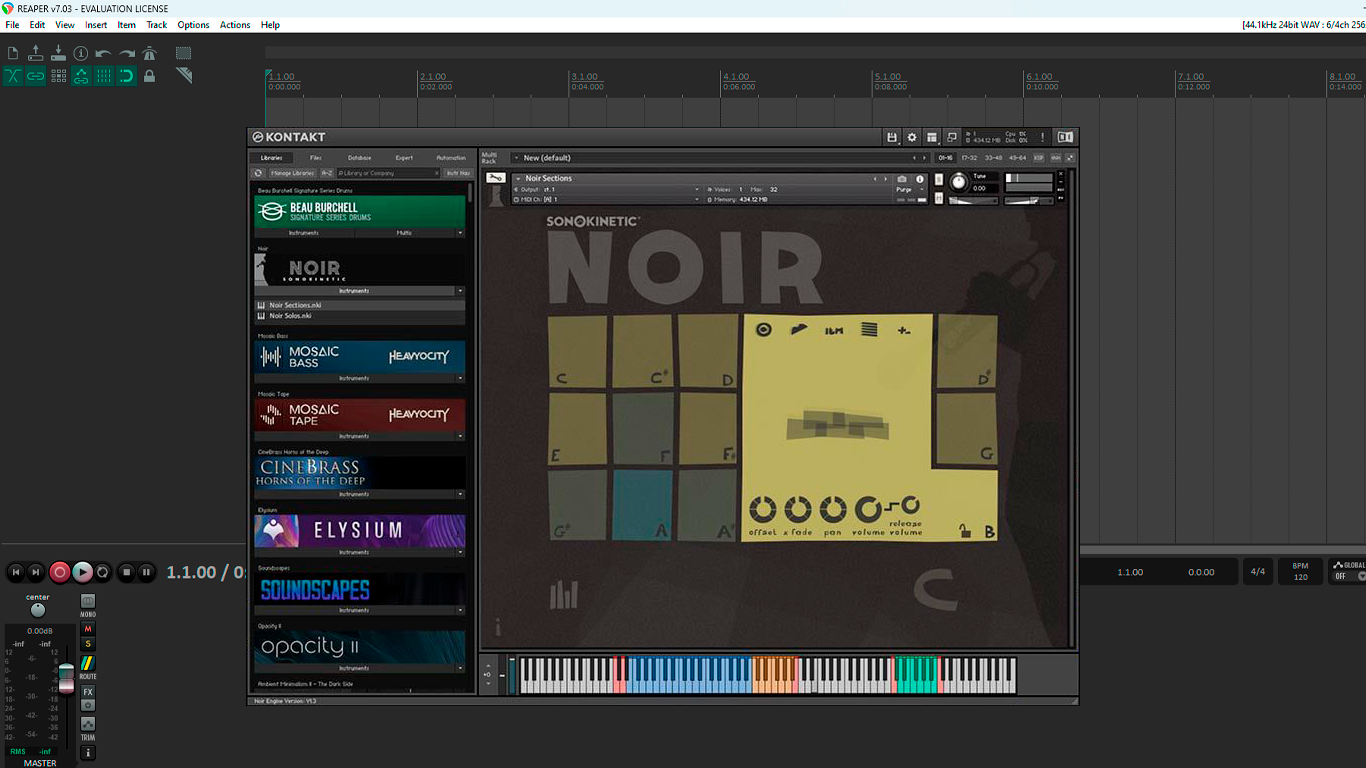Screen dimensions: 1366x768
Task: Toggle REAPER's metronome icon
Action: tap(150, 53)
